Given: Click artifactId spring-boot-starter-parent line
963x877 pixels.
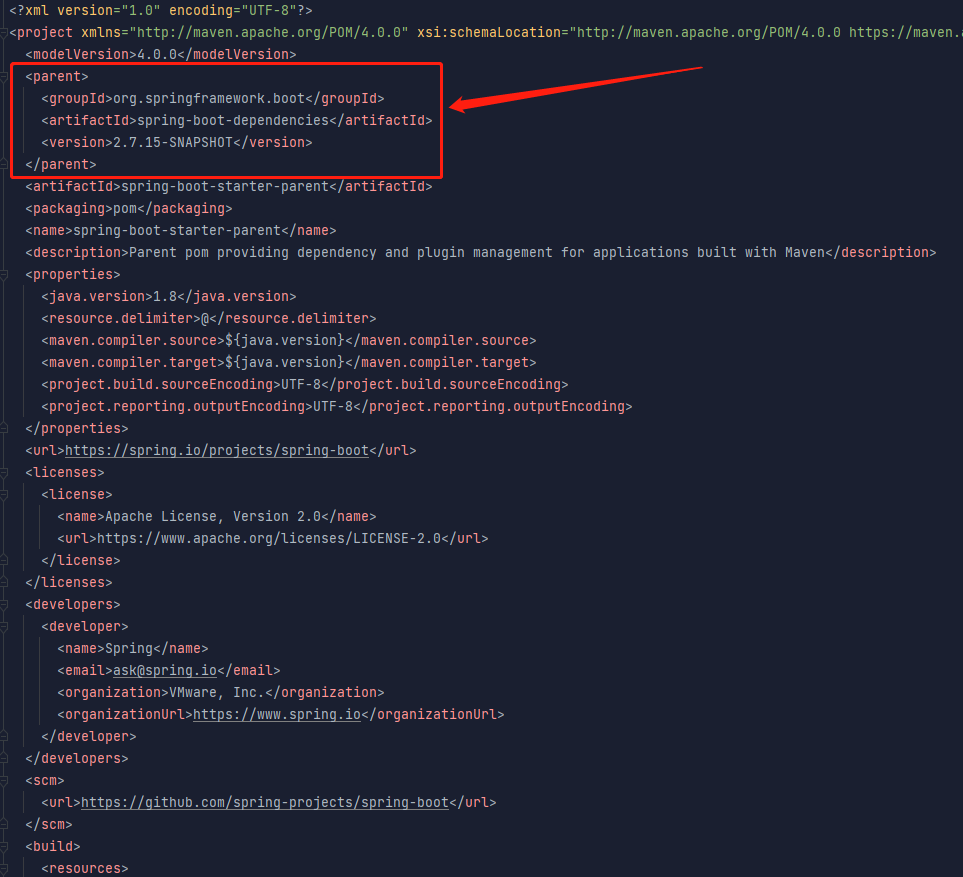Looking at the screenshot, I should 229,186.
